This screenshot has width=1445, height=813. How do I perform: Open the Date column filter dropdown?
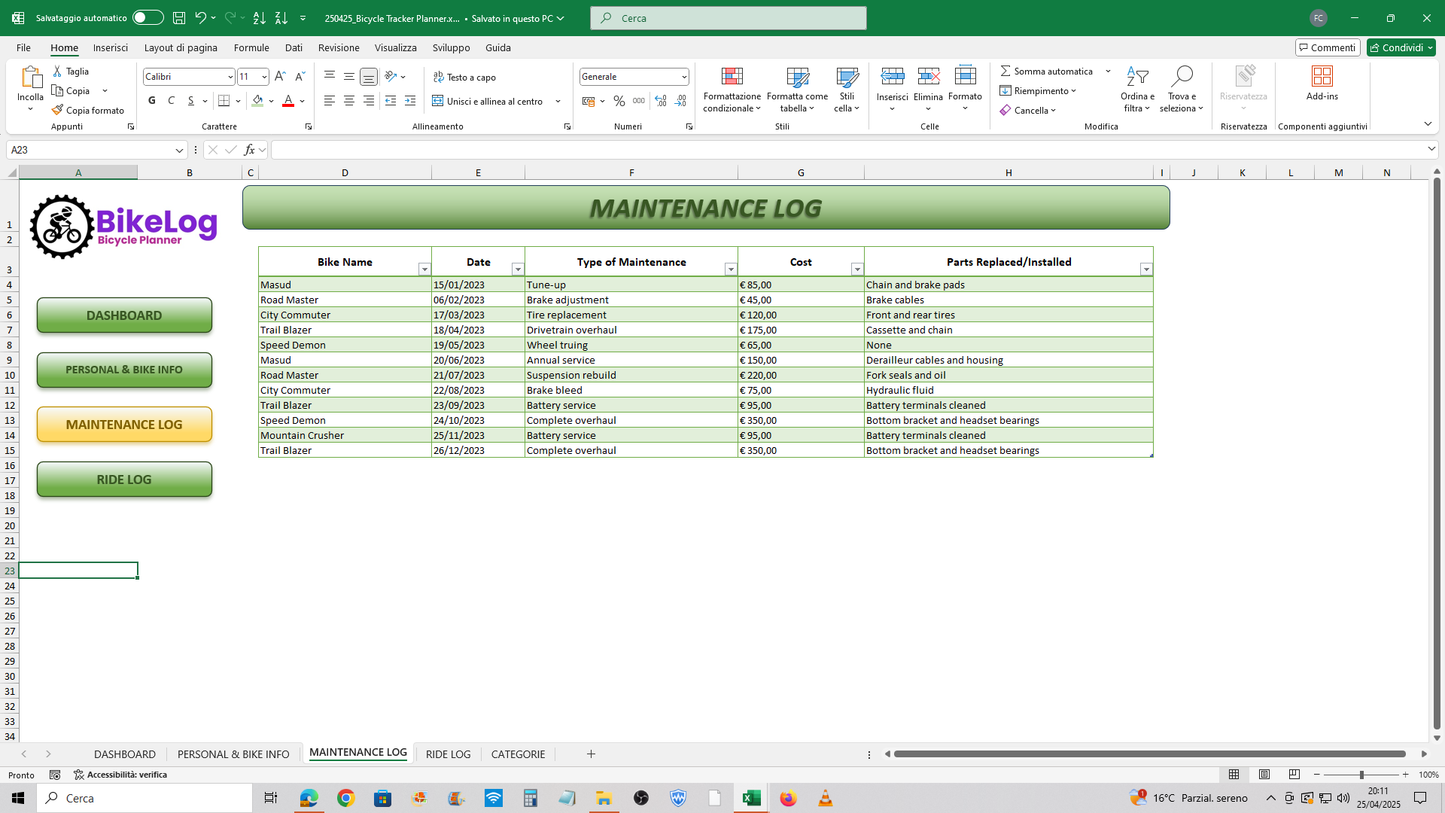click(517, 270)
